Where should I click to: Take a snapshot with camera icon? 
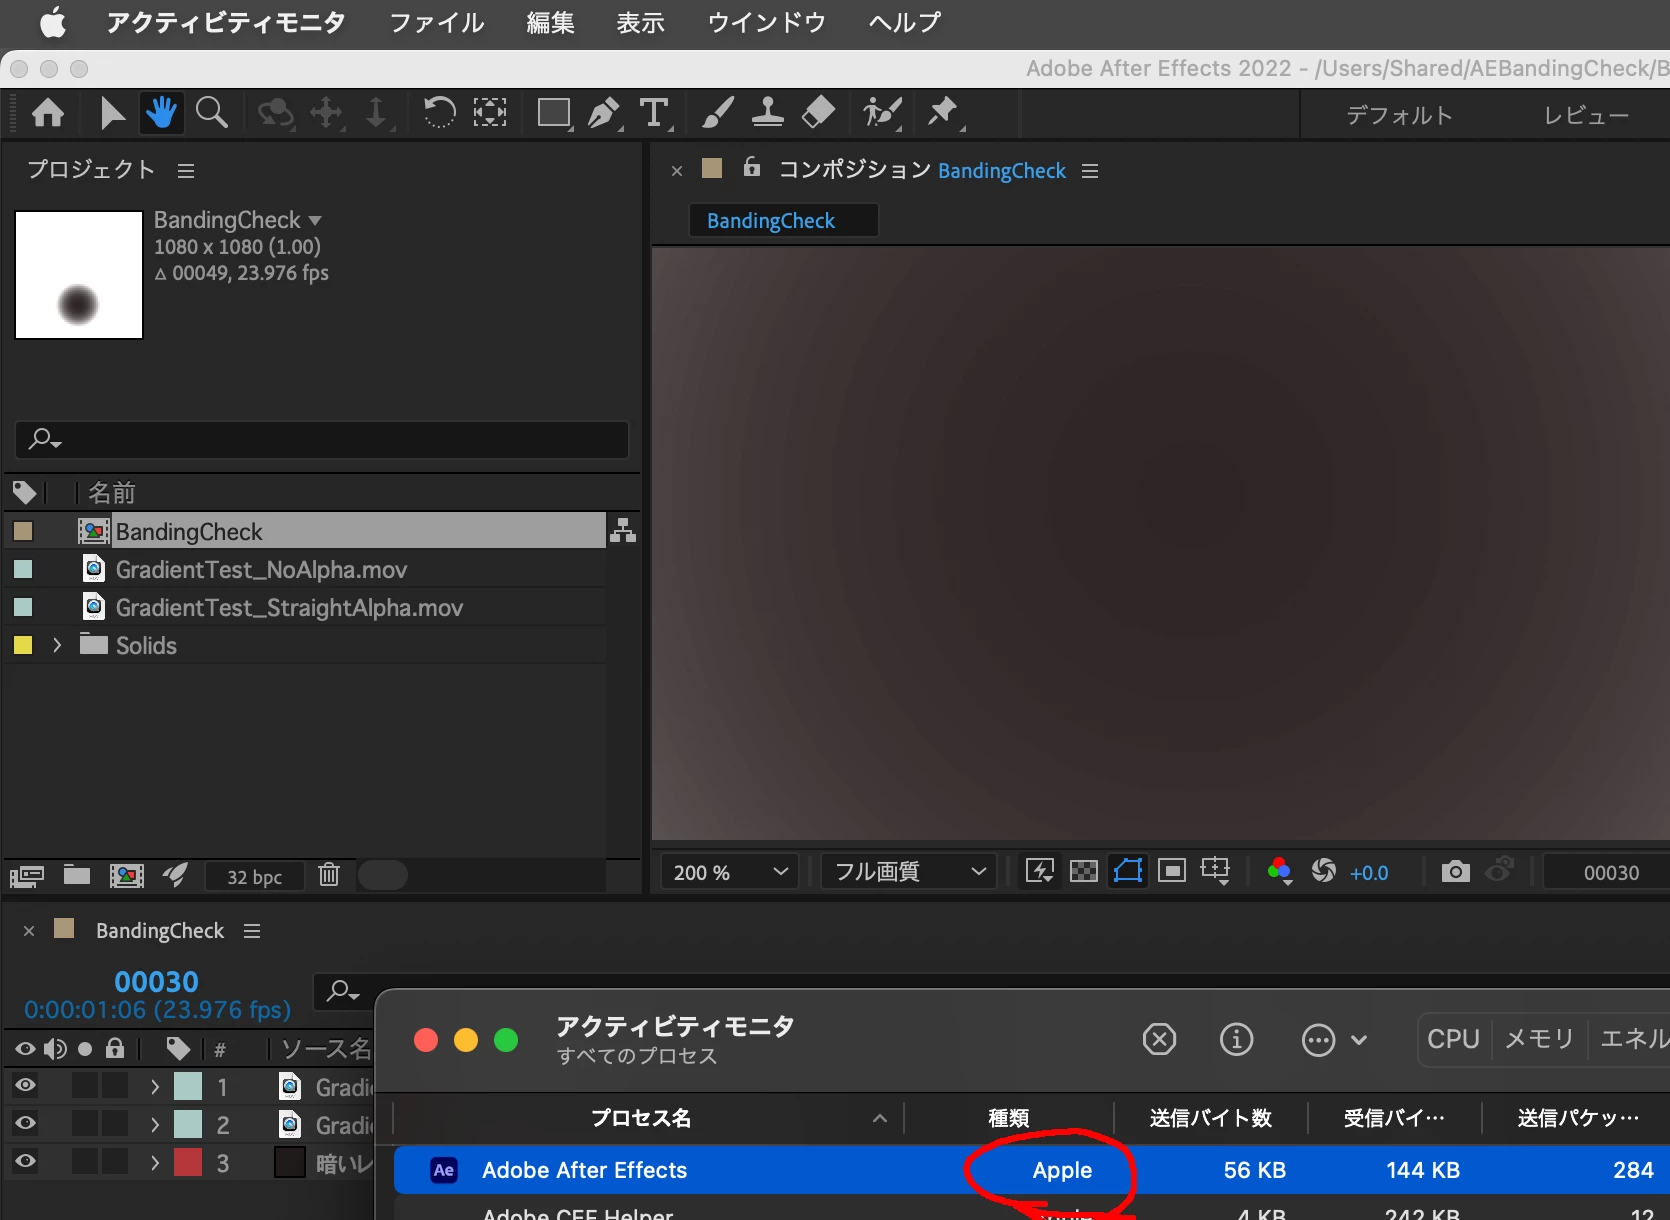(1456, 871)
